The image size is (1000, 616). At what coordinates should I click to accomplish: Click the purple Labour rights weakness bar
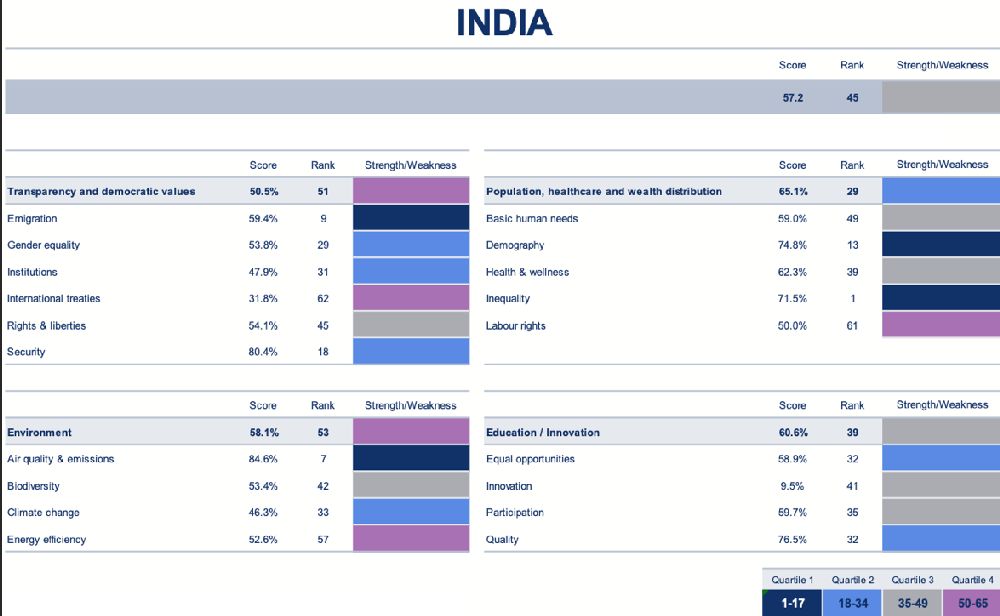940,325
